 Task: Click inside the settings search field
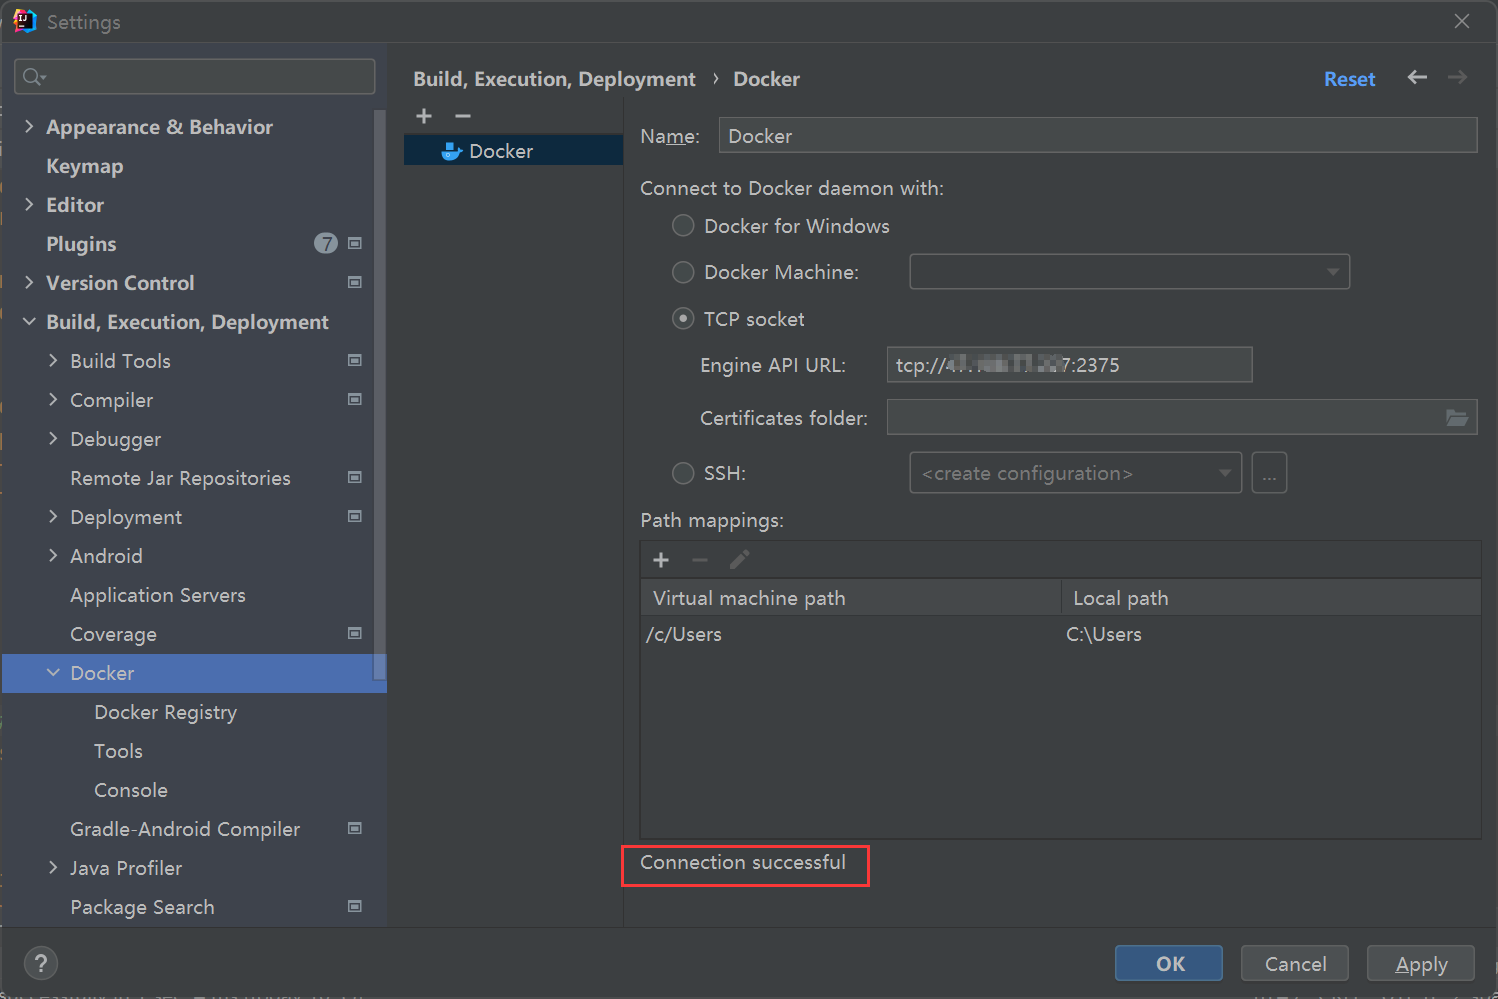click(195, 77)
